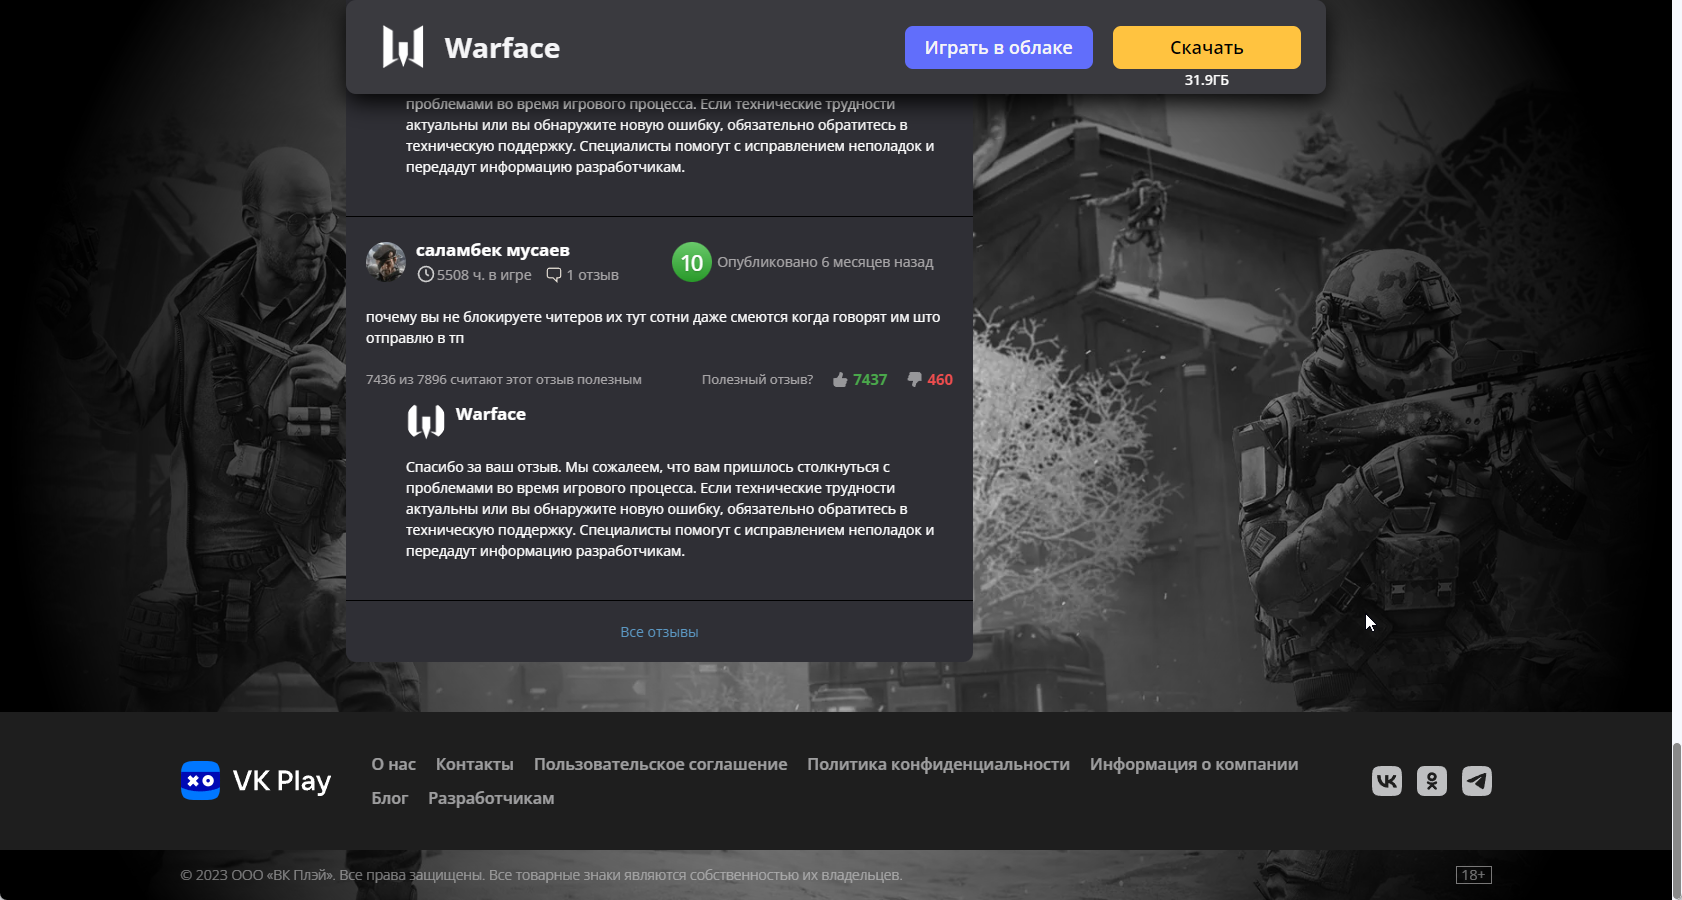Screen dimensions: 1682x900
Task: Open the Odnoklassniki social icon
Action: click(x=1432, y=781)
